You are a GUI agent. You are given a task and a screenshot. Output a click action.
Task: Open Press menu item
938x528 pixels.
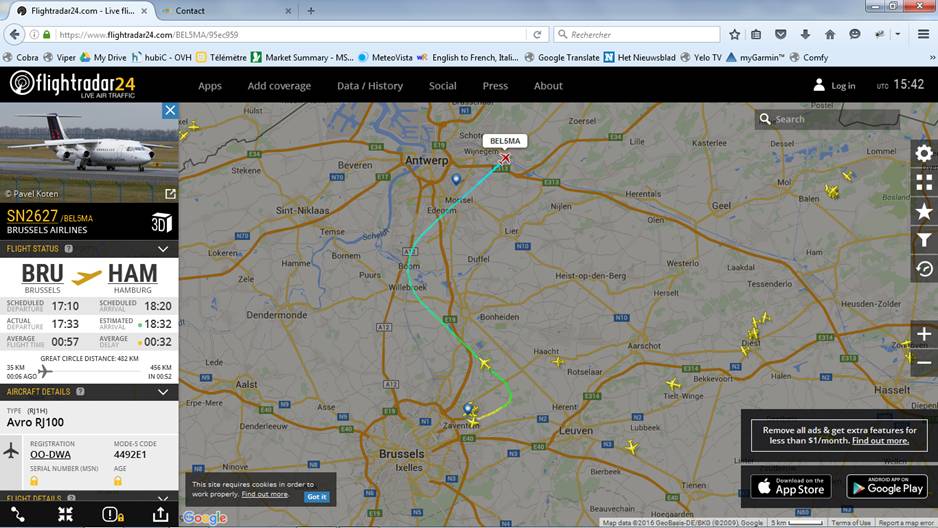(x=495, y=86)
